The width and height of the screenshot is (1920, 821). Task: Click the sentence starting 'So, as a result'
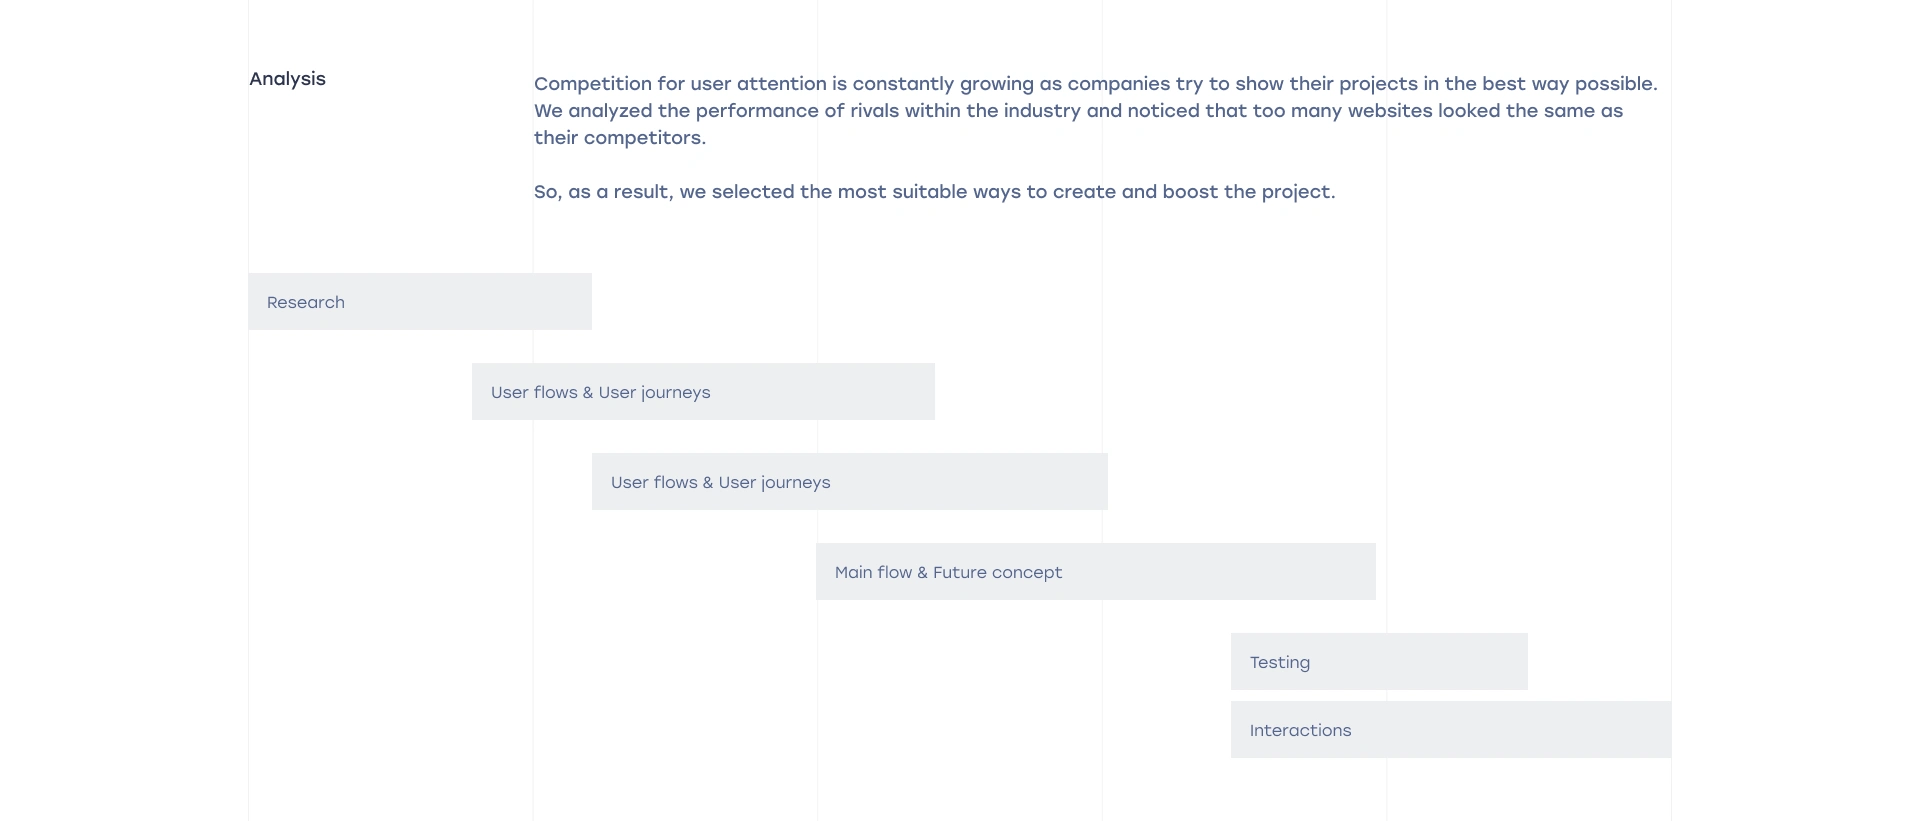[934, 192]
